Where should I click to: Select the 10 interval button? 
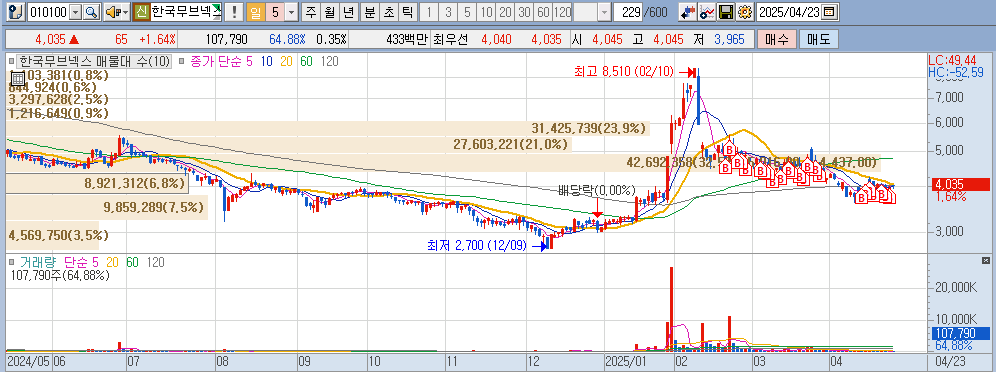click(x=486, y=11)
